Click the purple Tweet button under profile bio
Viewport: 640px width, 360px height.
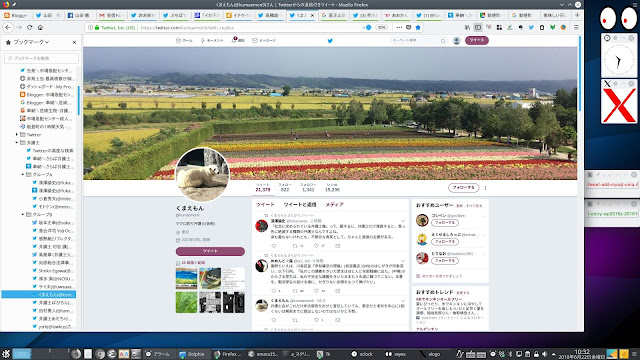point(210,251)
